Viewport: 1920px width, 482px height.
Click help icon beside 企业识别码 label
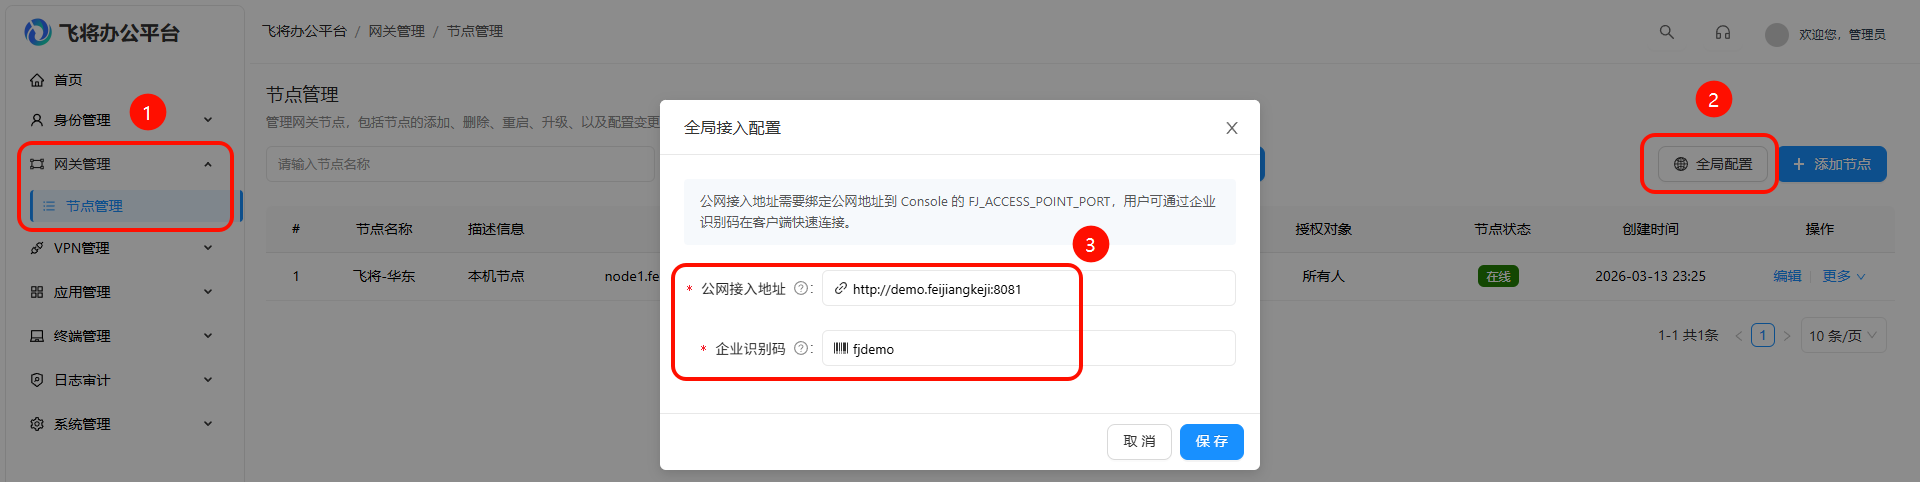coord(800,348)
